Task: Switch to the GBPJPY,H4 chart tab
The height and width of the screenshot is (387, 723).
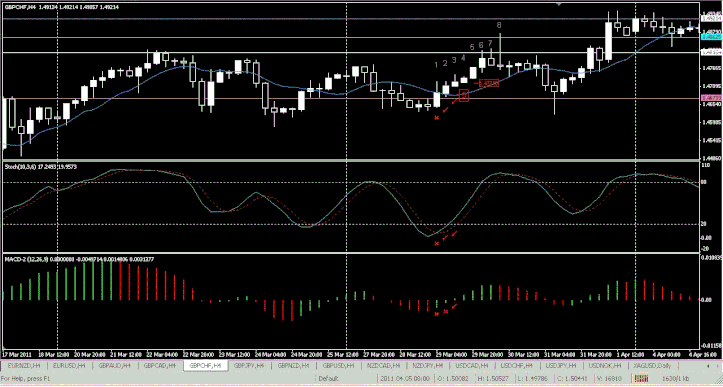Action: (250, 366)
